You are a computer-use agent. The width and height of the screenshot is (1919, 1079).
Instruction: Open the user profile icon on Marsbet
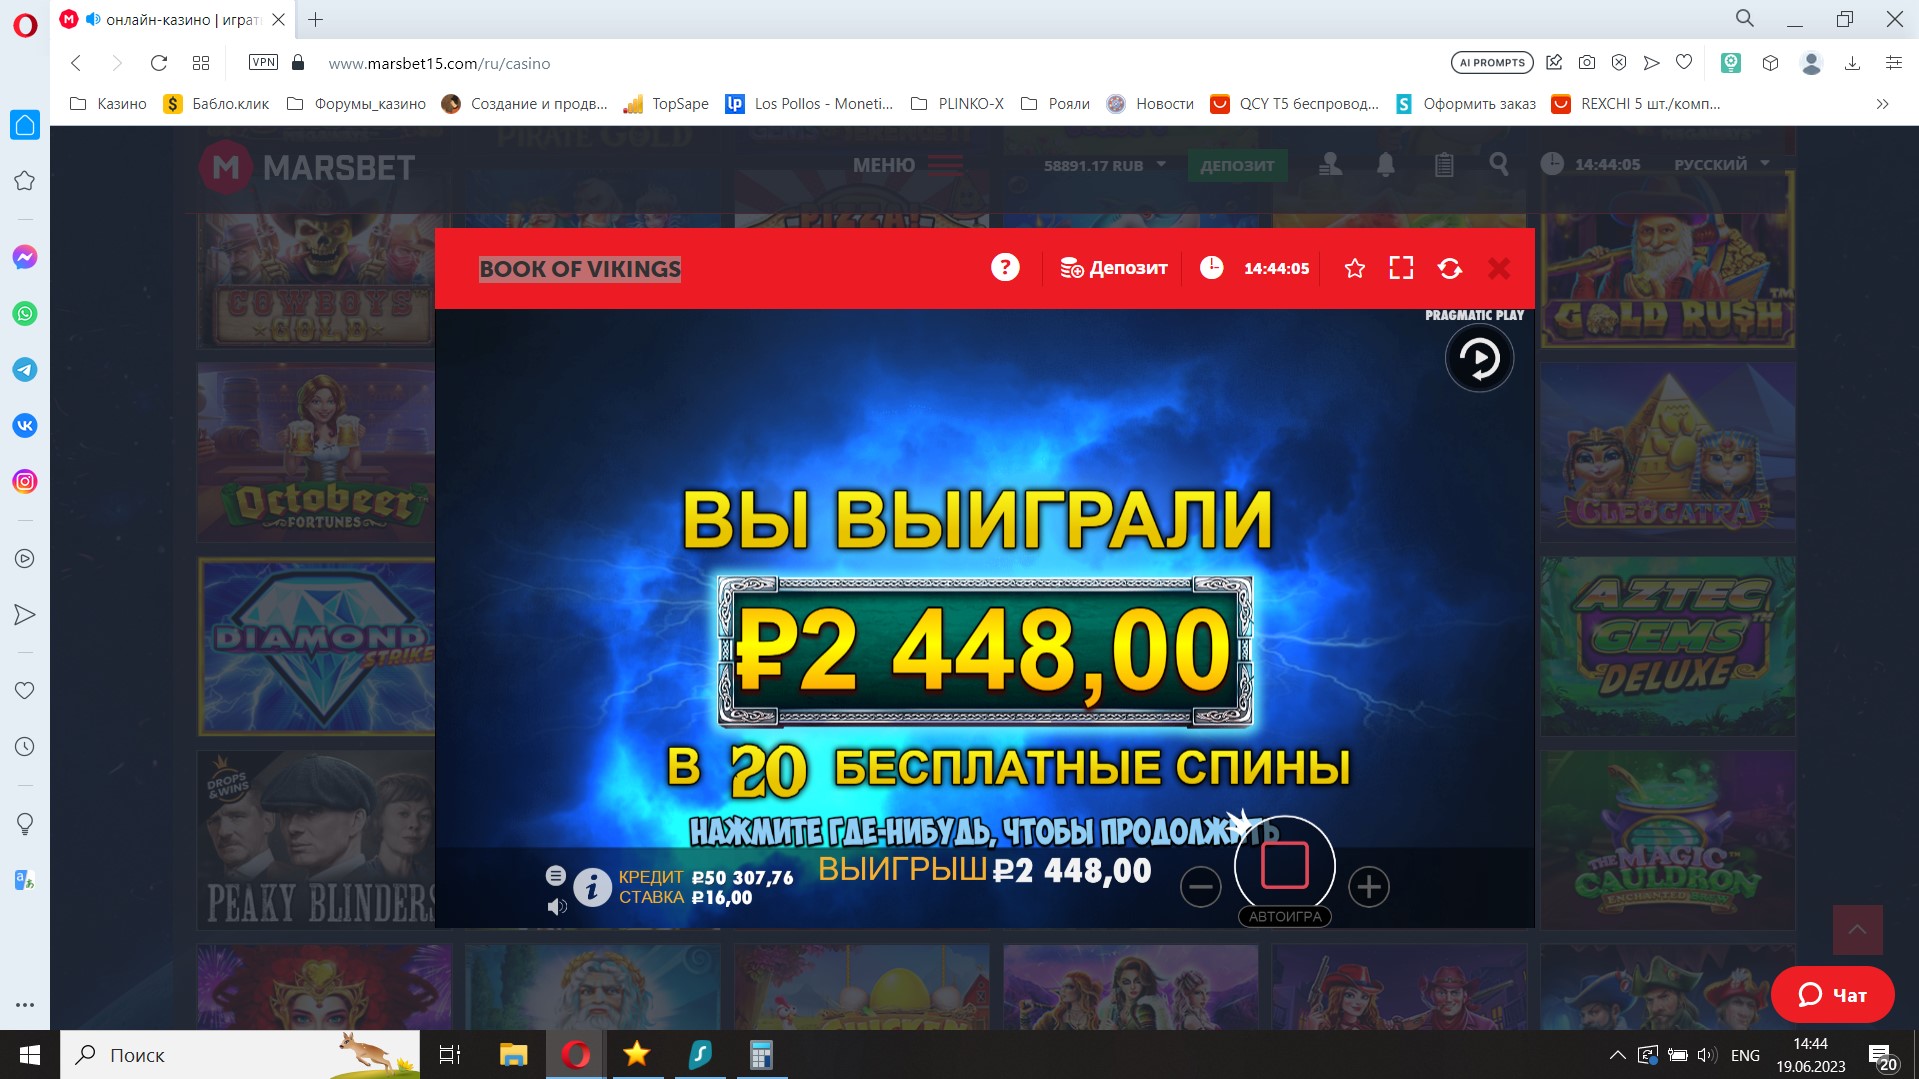coord(1330,165)
